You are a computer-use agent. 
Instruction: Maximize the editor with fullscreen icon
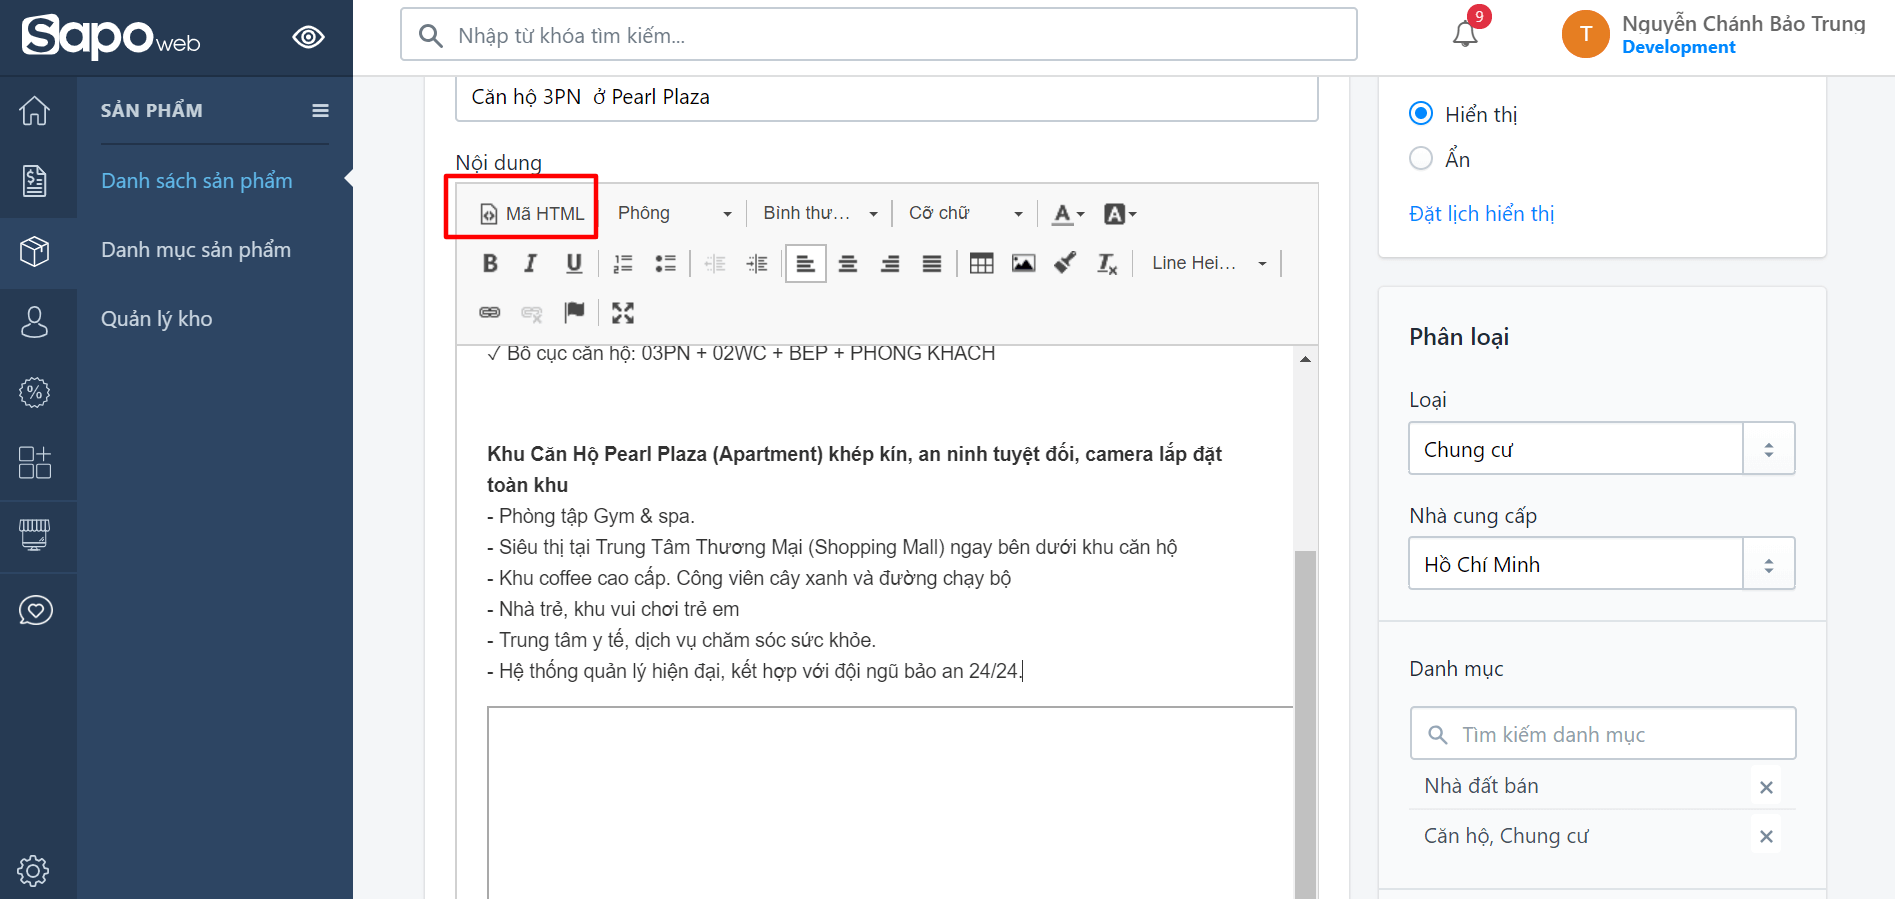tap(623, 313)
